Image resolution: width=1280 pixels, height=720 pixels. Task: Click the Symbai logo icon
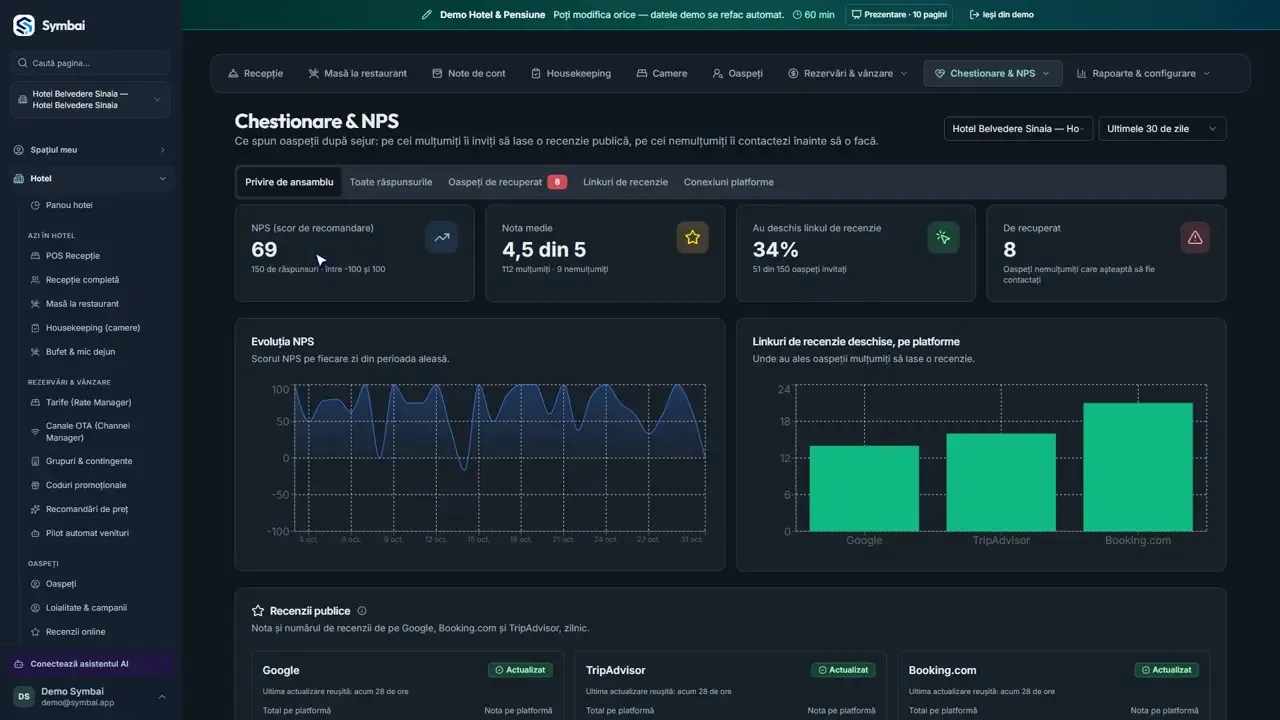24,25
